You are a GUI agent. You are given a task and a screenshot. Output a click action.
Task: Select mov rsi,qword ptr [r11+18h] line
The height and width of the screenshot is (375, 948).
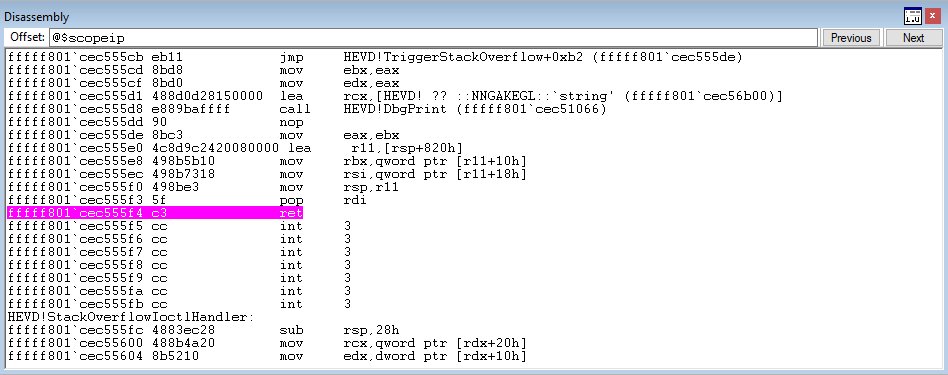pyautogui.click(x=267, y=174)
